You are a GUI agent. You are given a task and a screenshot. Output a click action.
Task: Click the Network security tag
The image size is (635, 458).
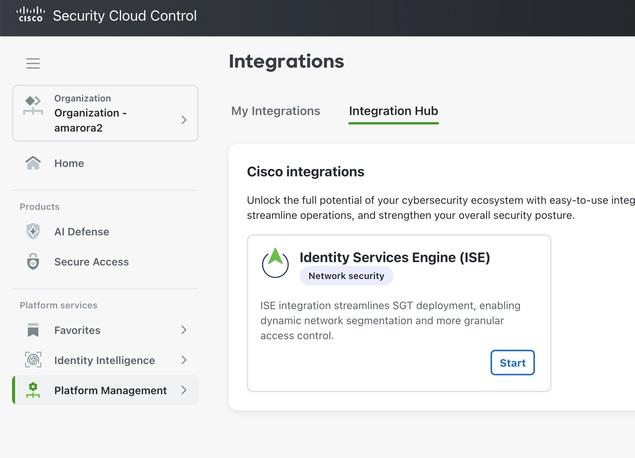pyautogui.click(x=346, y=276)
